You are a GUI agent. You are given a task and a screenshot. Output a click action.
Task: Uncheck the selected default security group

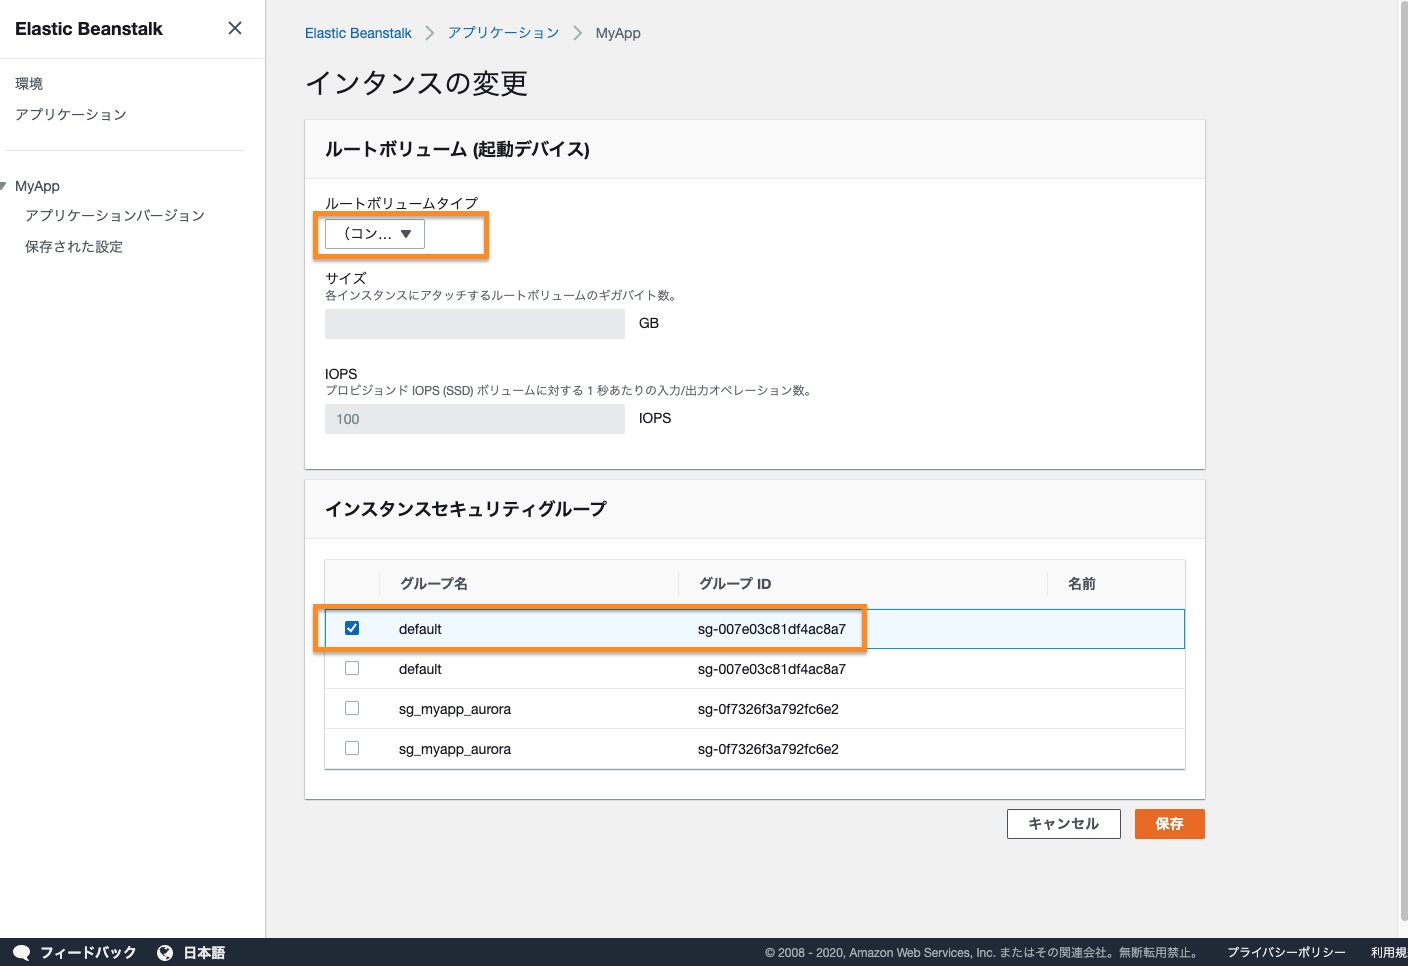coord(352,628)
